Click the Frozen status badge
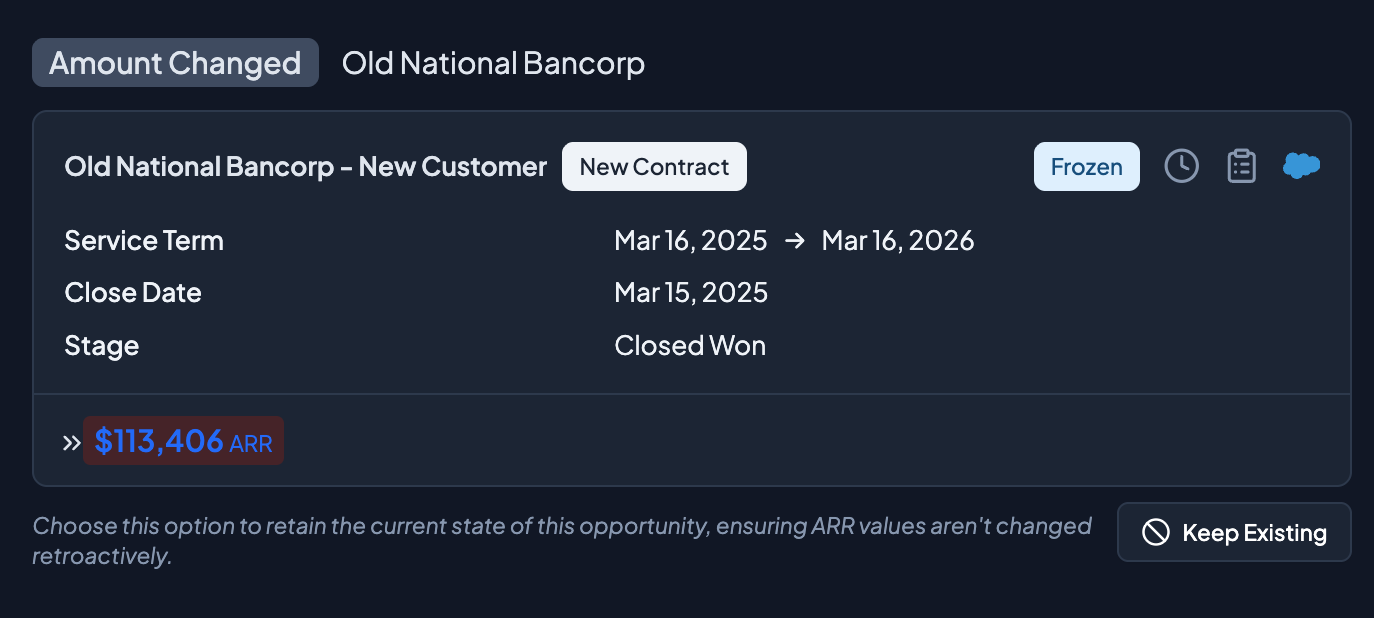The height and width of the screenshot is (618, 1374). (x=1086, y=167)
